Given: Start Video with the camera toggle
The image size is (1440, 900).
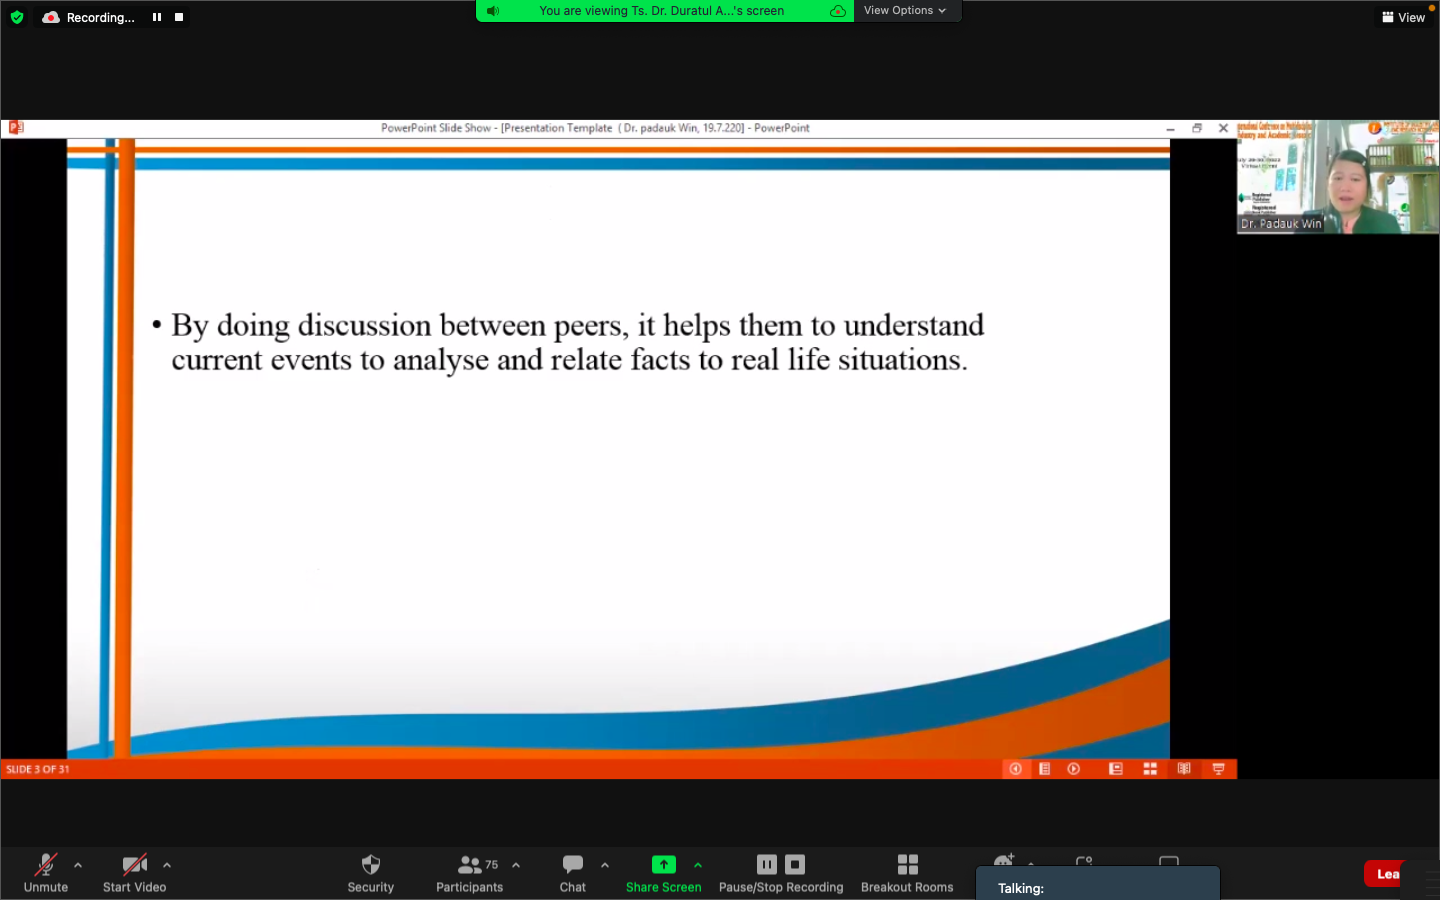Looking at the screenshot, I should 134,865.
